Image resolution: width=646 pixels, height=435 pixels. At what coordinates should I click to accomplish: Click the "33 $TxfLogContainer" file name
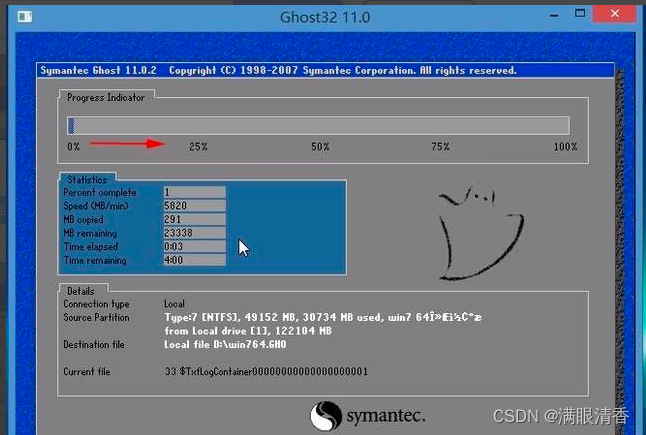(x=266, y=372)
